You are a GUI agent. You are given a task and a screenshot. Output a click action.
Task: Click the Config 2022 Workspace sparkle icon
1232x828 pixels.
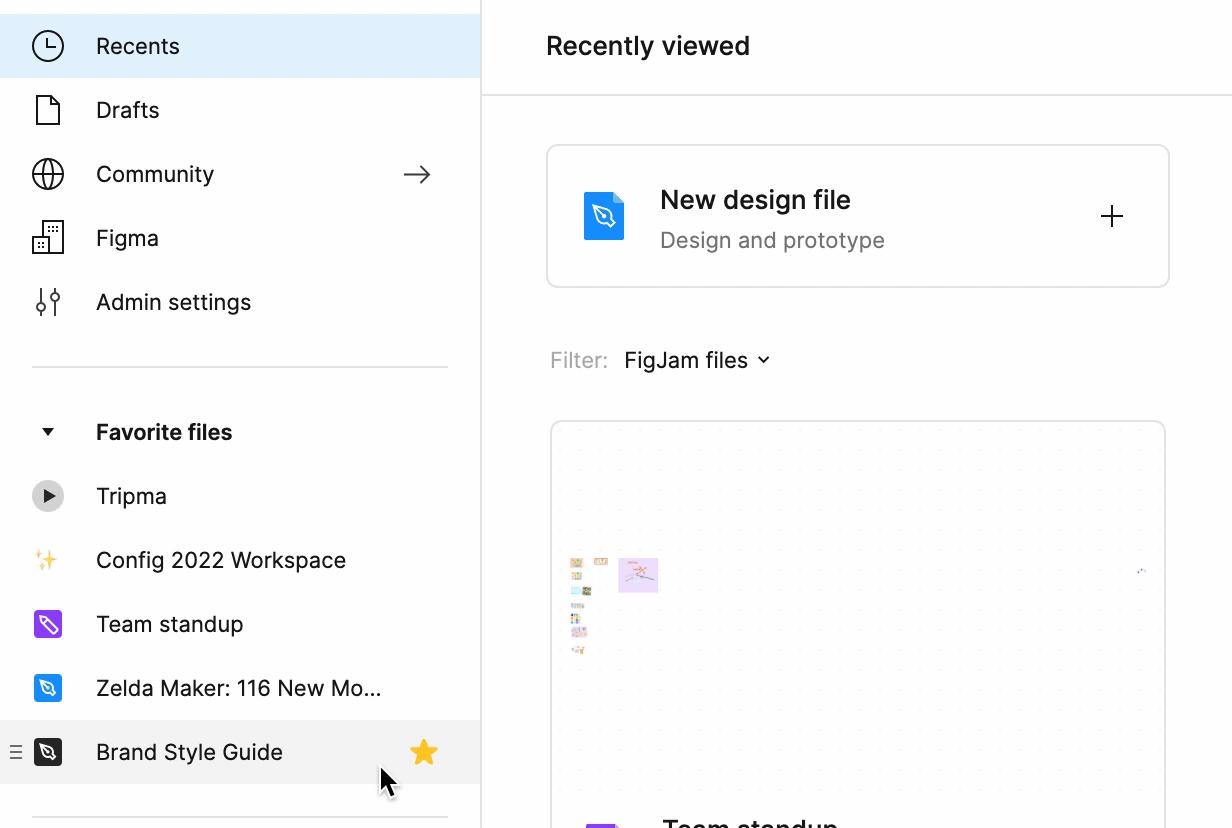(x=48, y=560)
